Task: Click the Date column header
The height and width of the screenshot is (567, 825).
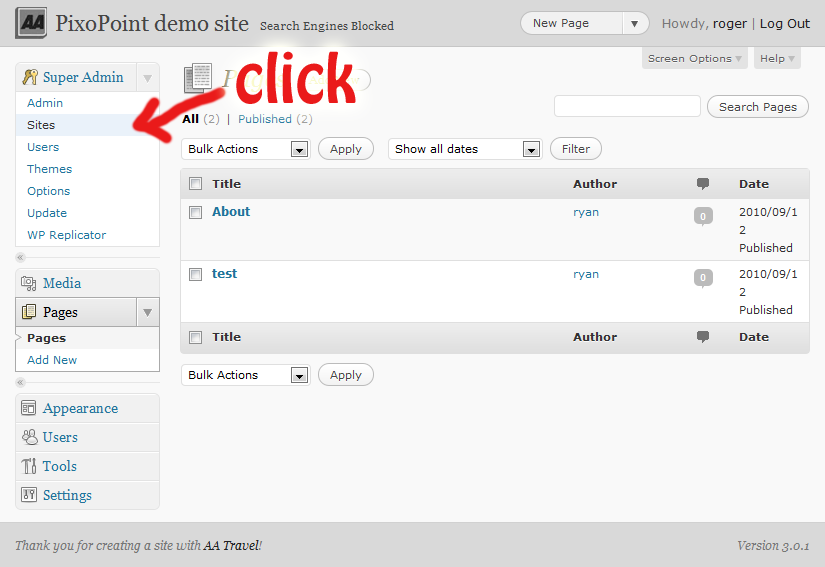Action: pos(753,184)
